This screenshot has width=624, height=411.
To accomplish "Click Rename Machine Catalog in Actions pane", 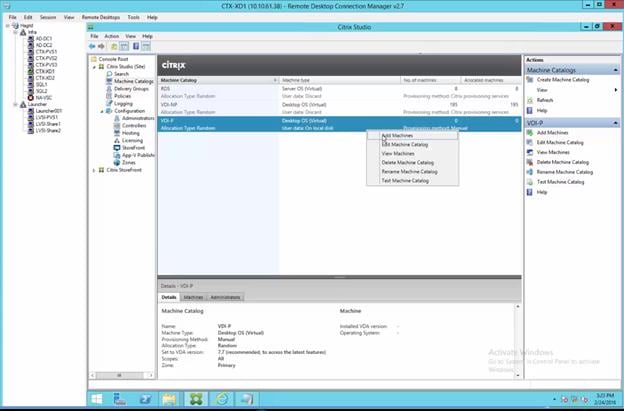I will (565, 172).
